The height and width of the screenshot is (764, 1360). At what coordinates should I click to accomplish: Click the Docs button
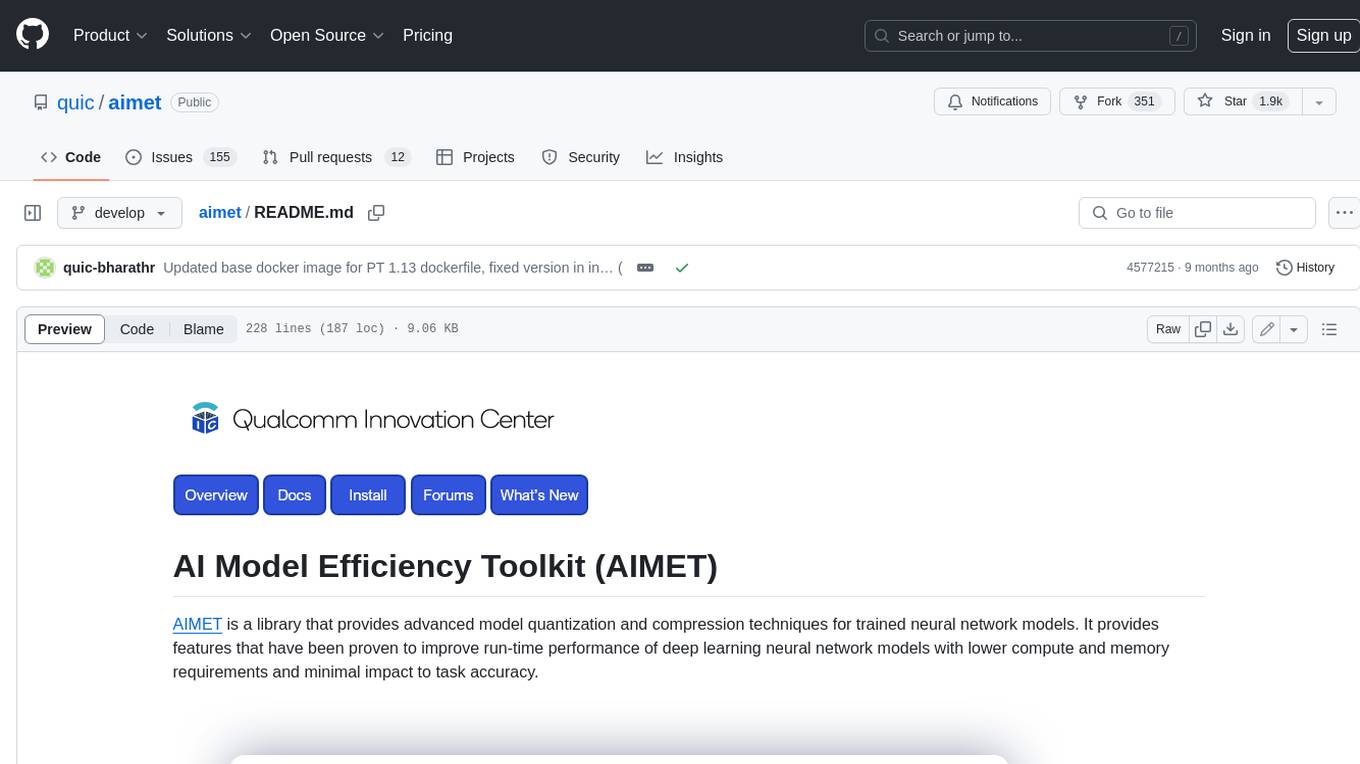(x=294, y=495)
